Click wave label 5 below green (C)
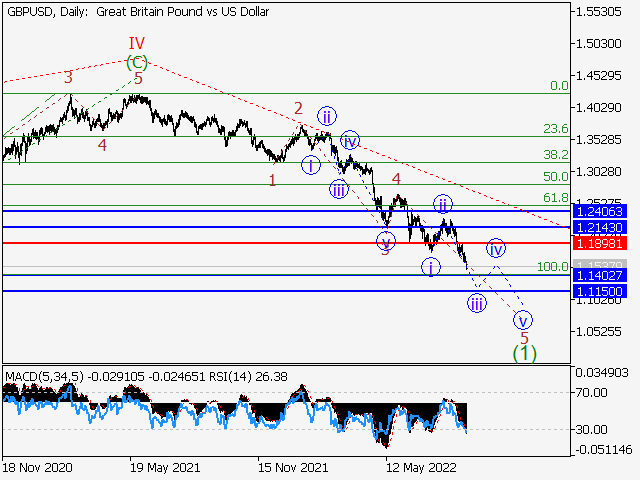The width and height of the screenshot is (640, 480). [x=138, y=78]
